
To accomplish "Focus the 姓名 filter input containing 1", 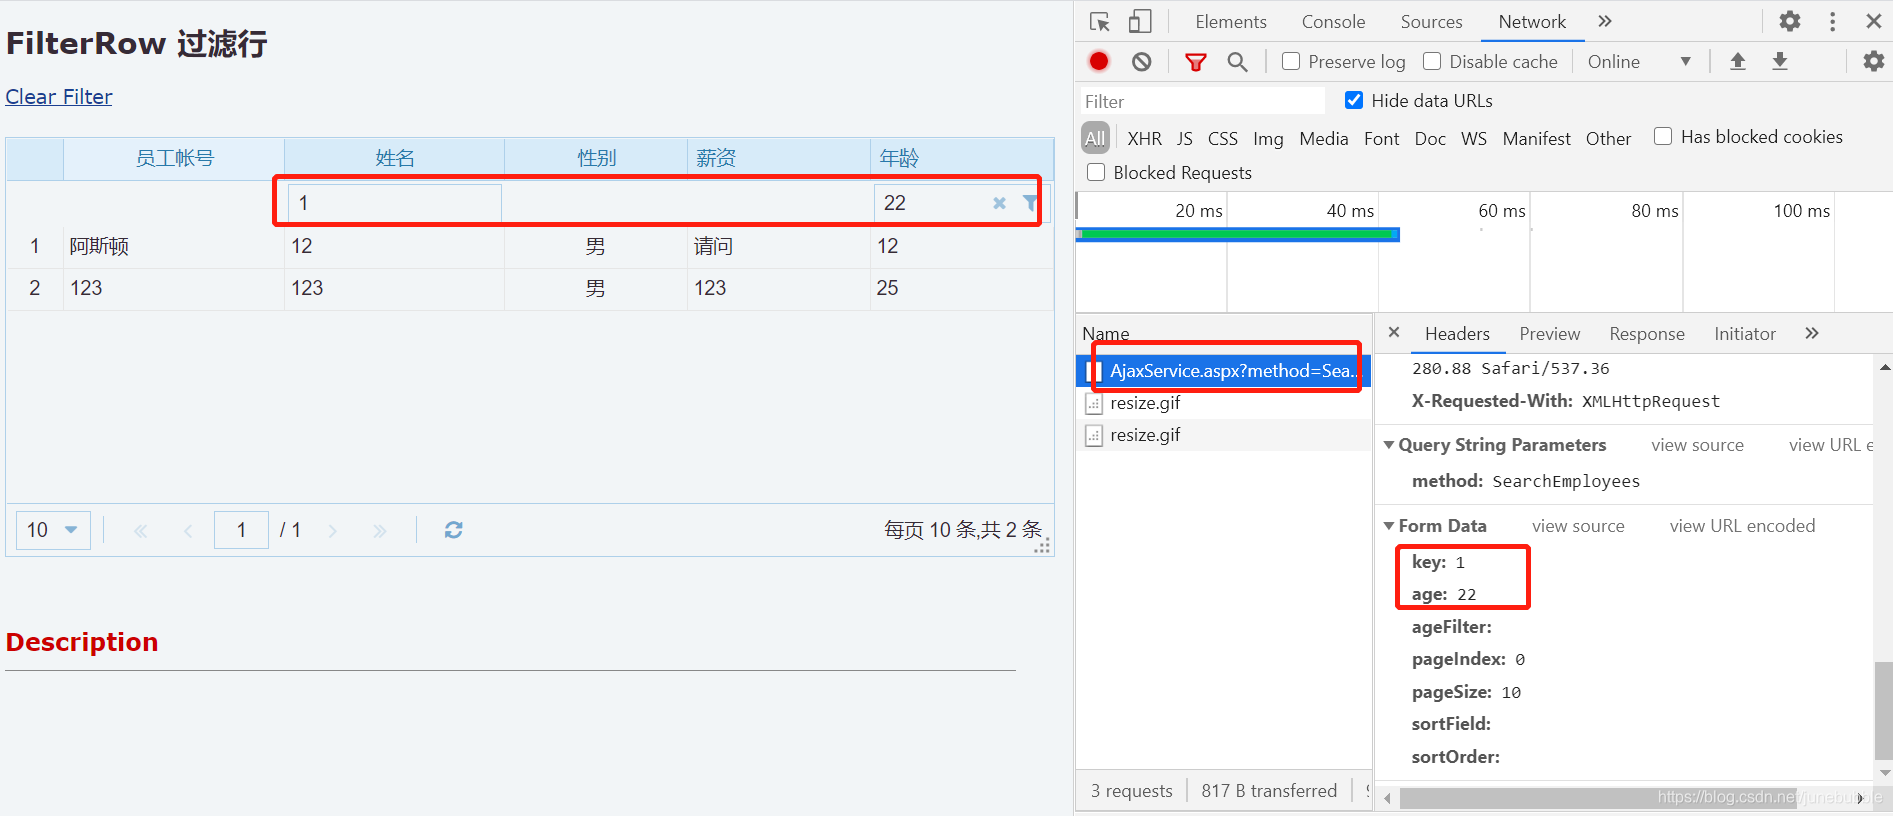I will point(394,203).
